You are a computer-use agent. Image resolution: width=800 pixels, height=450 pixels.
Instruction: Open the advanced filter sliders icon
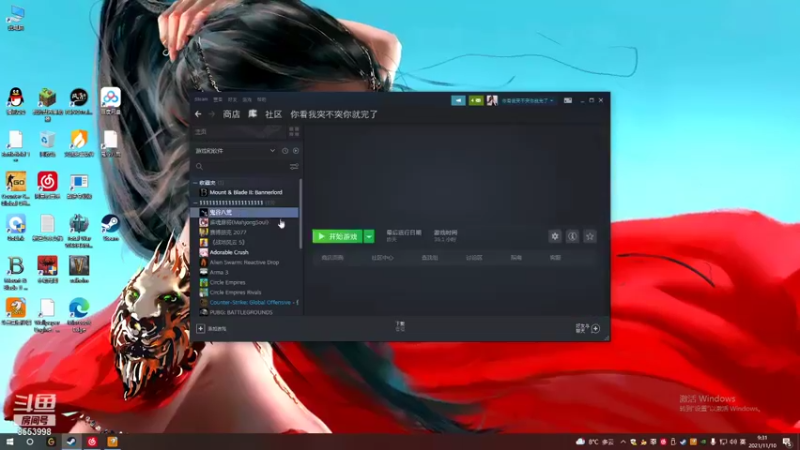click(x=294, y=167)
